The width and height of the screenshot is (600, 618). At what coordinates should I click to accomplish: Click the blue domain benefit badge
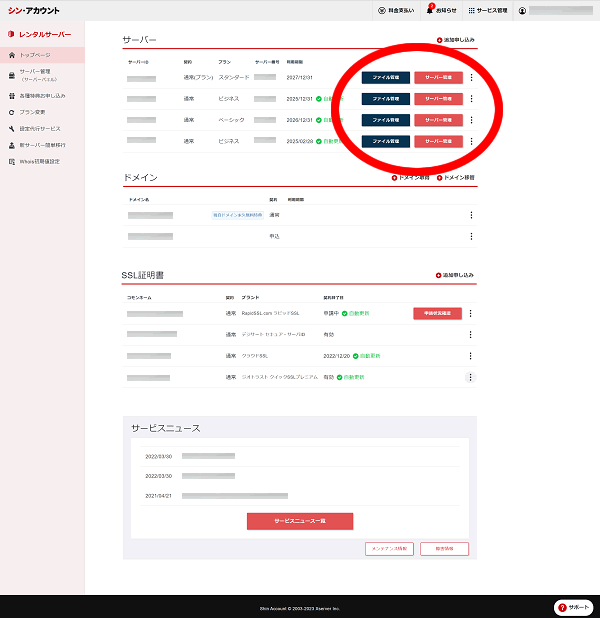click(237, 215)
